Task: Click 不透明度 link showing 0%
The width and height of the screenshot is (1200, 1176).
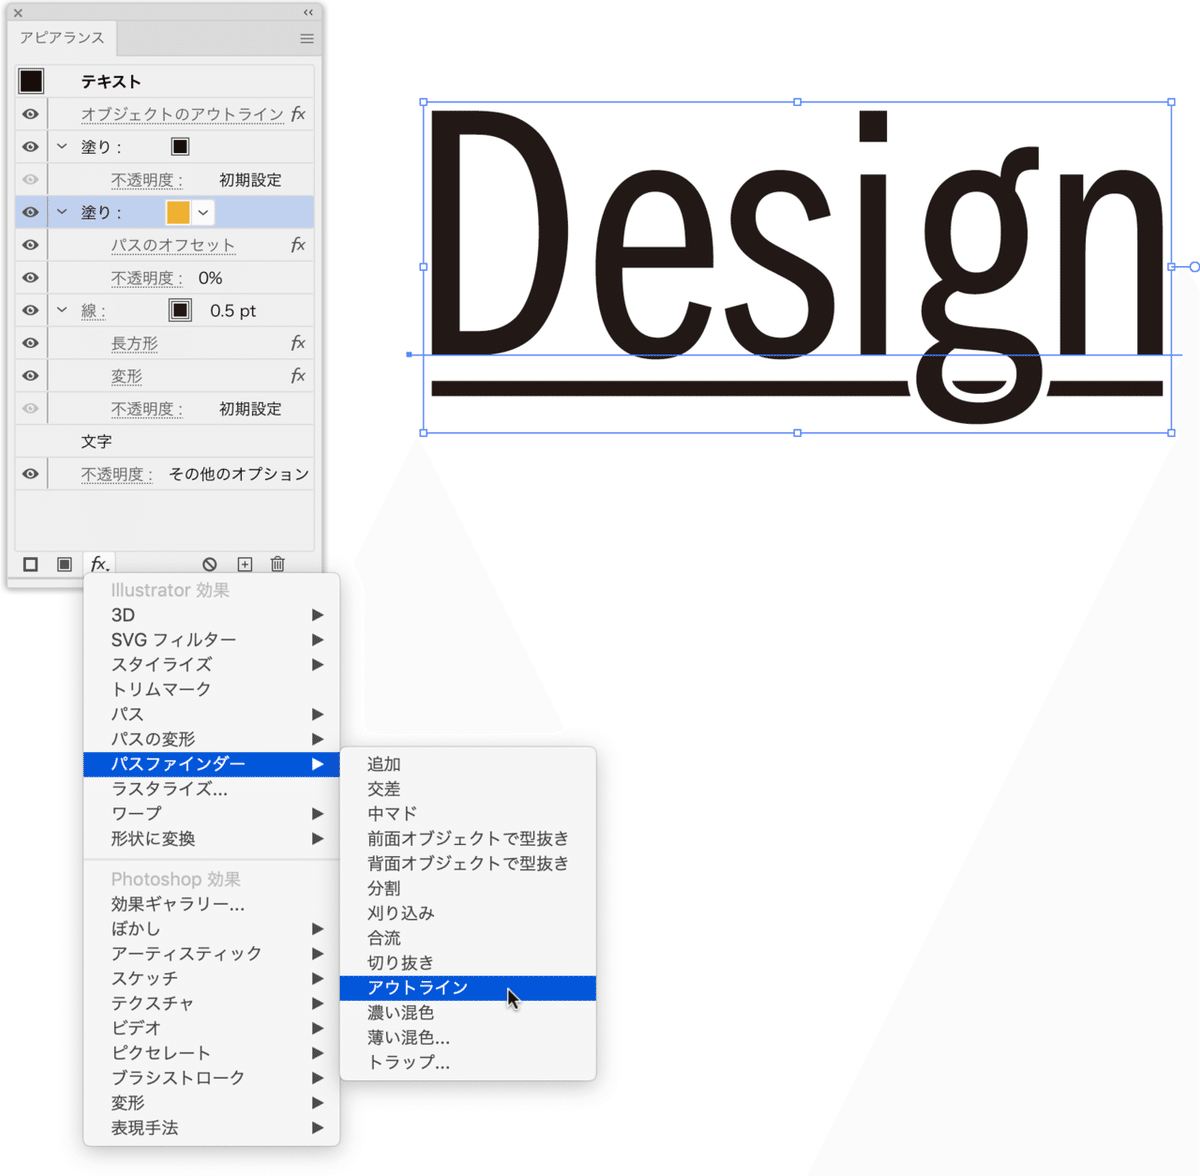Action: tap(147, 278)
